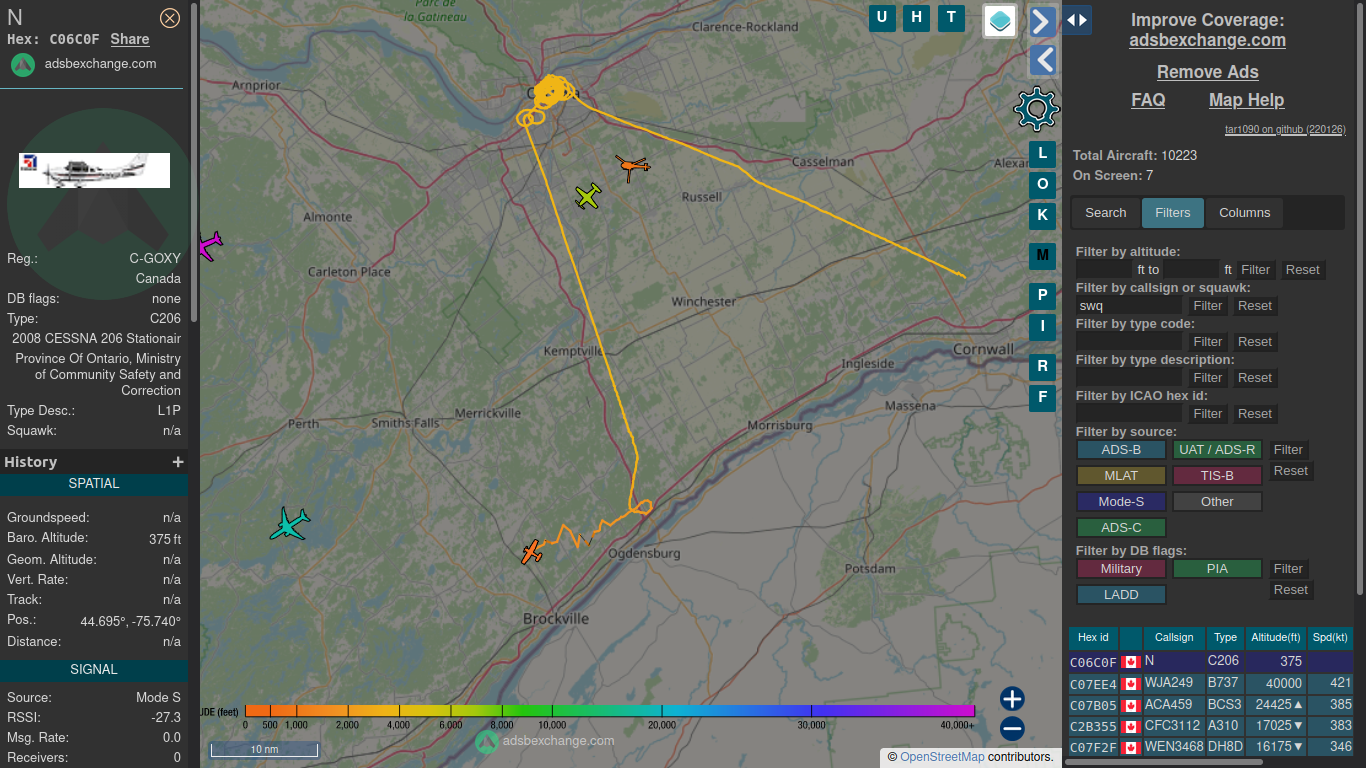Click the Canada flag in C06C0F row

click(x=1131, y=661)
